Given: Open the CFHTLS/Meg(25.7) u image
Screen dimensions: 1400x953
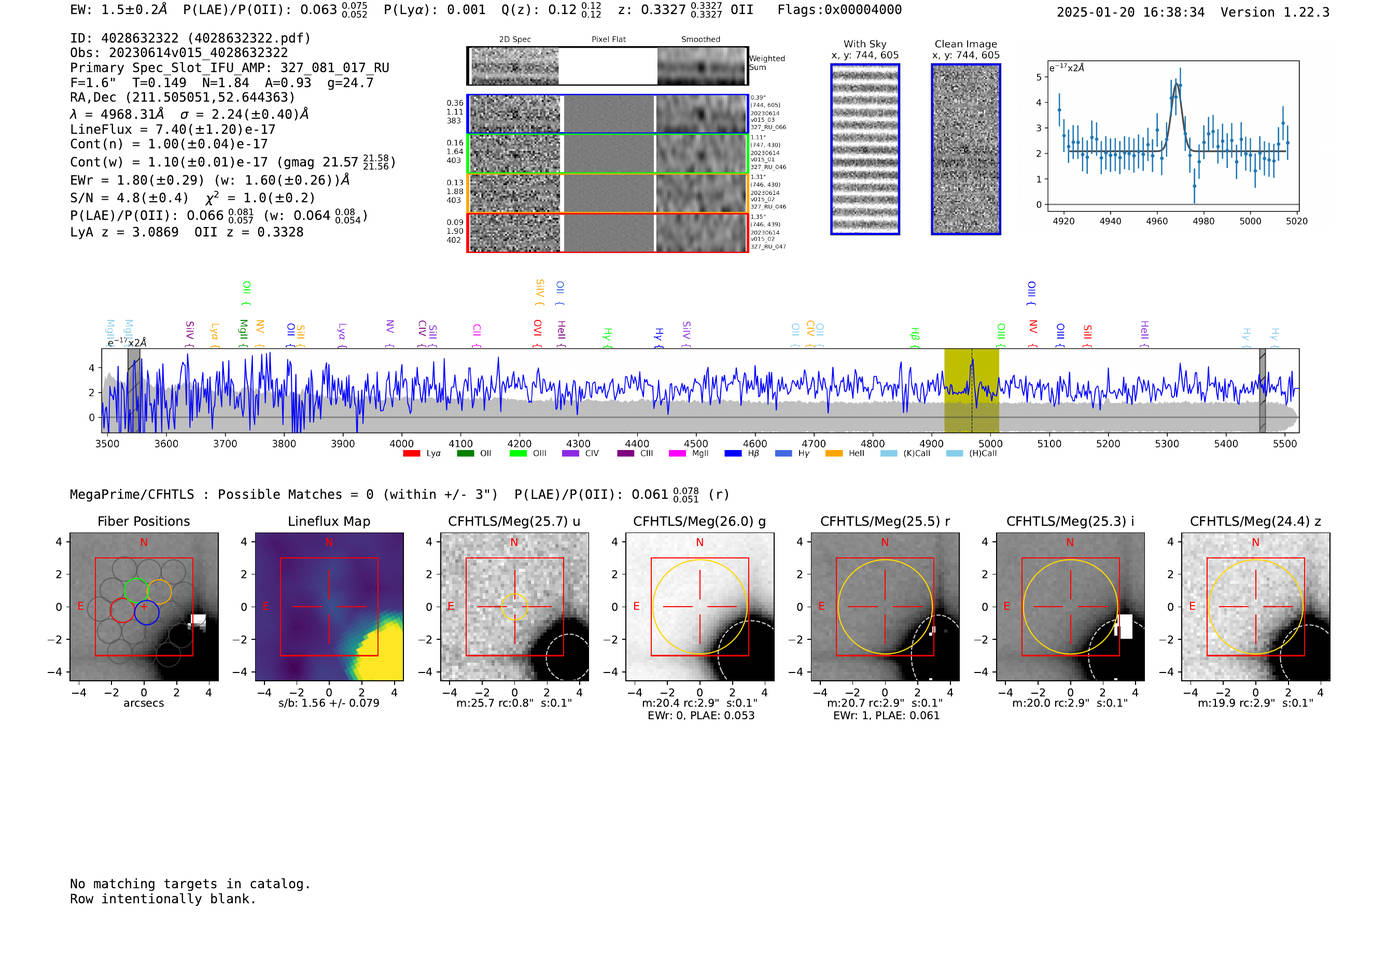Looking at the screenshot, I should pos(514,607).
